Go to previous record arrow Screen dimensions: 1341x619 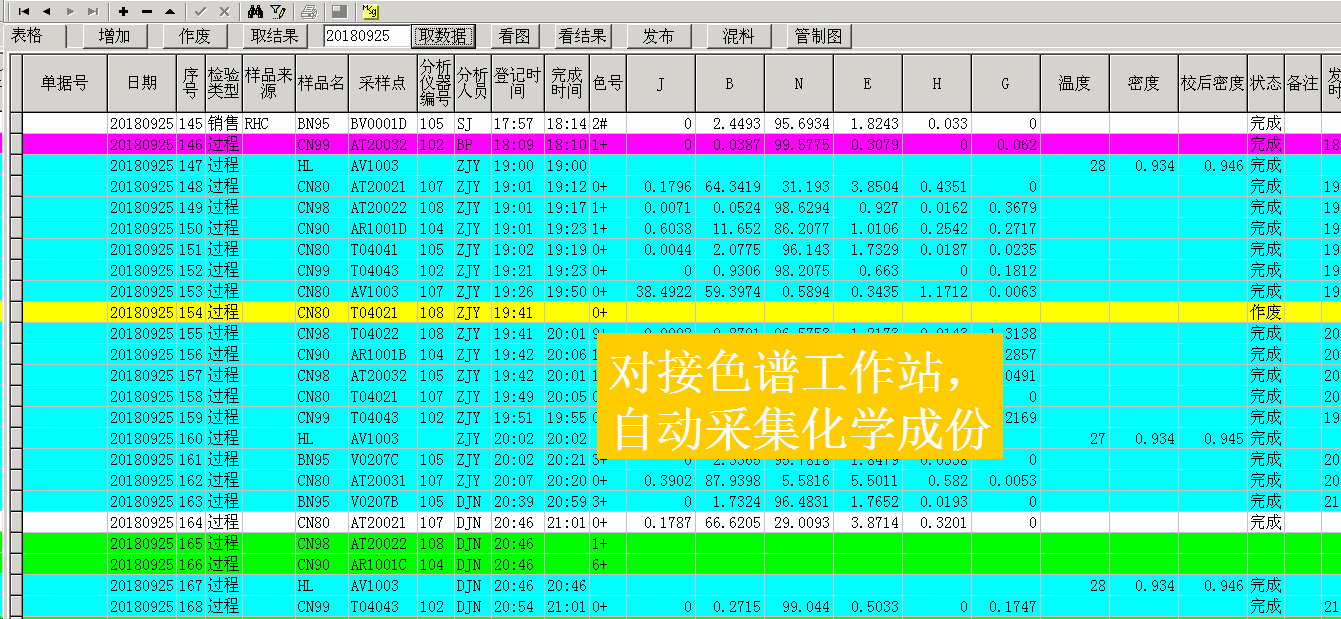47,11
